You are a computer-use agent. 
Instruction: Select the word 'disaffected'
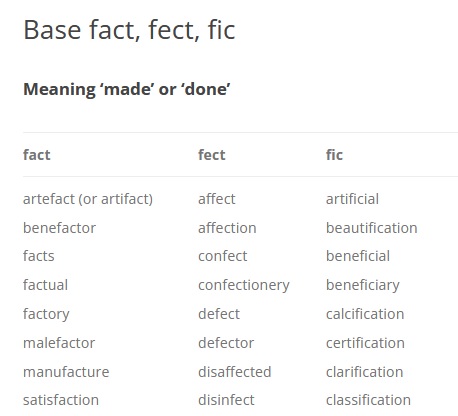tap(235, 372)
